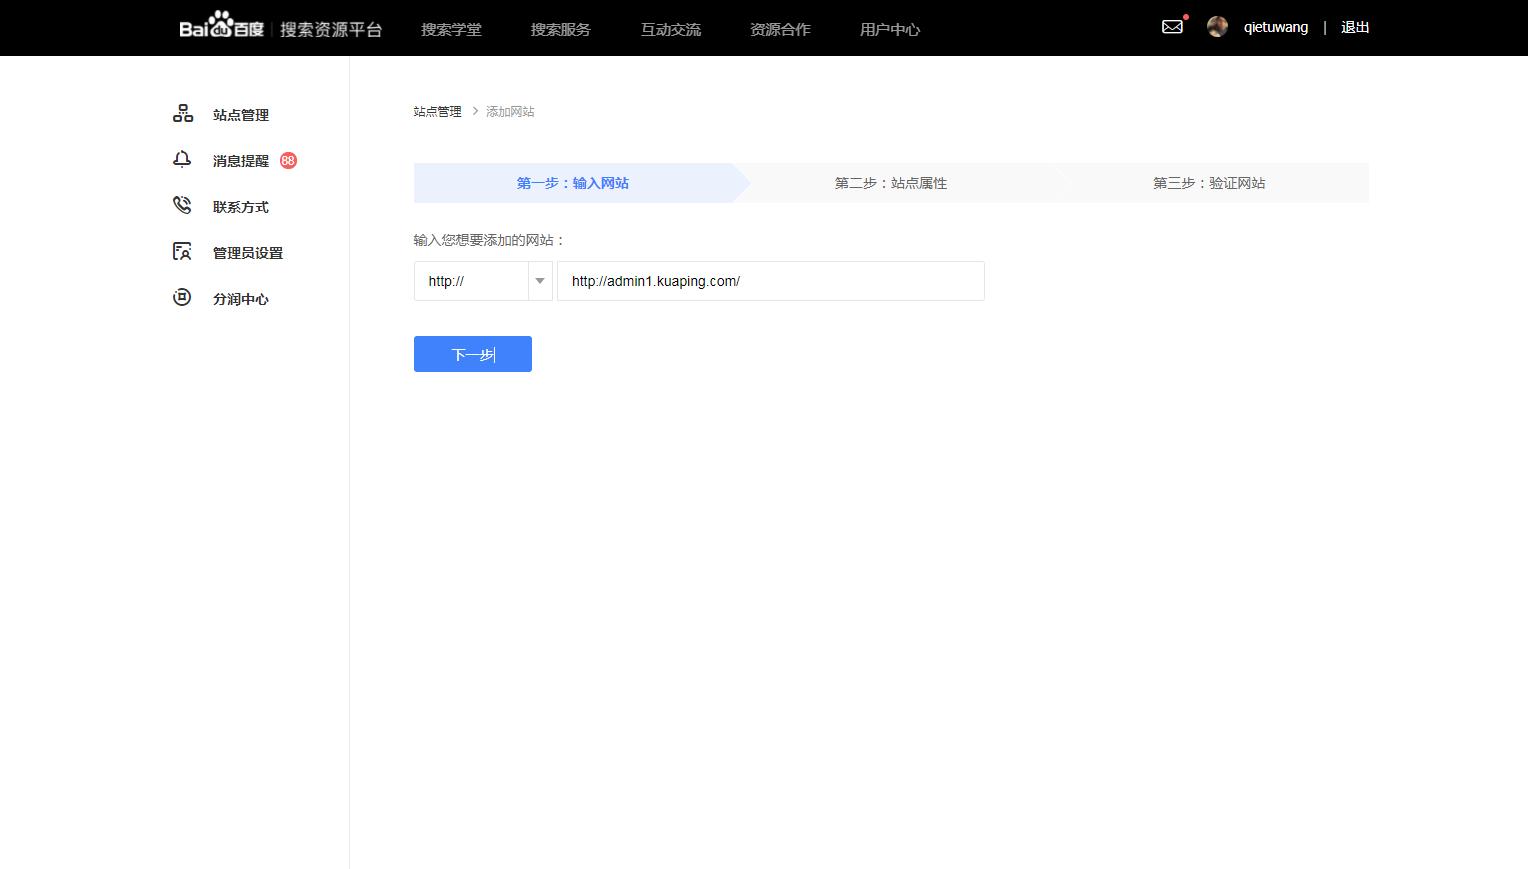
Task: Click the red 88 notification badge
Action: point(288,160)
